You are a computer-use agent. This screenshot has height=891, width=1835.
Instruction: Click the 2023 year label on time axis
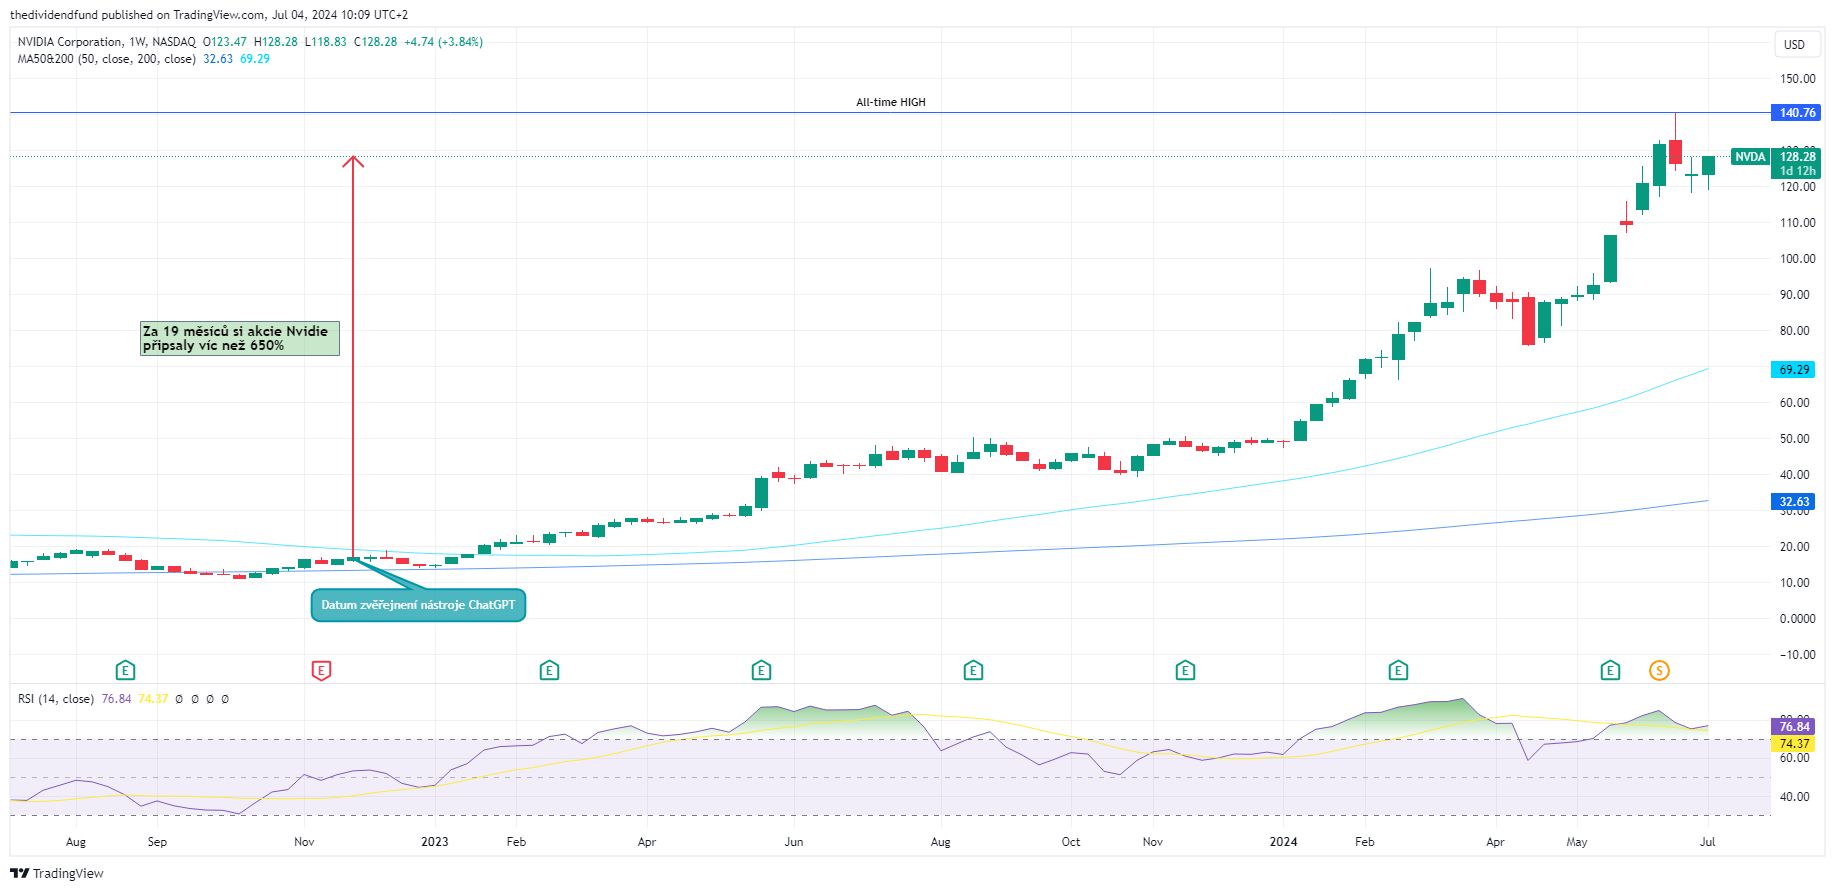435,842
